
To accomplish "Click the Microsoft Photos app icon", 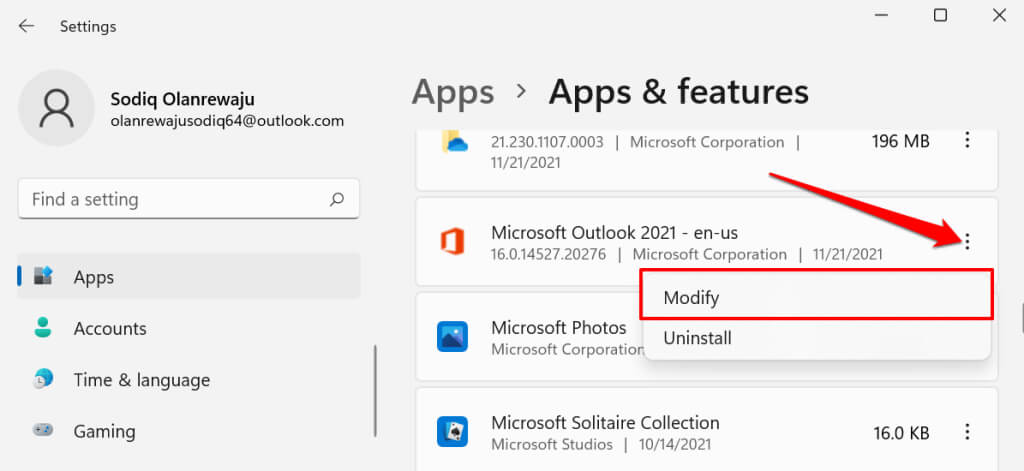I will (x=453, y=337).
